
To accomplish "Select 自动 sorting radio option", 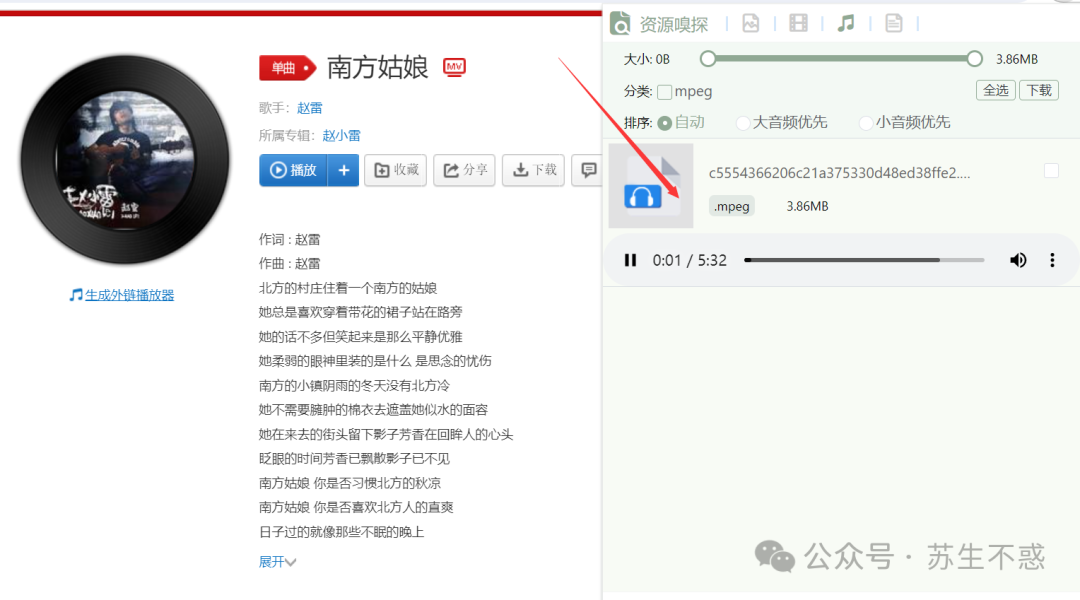I will (665, 123).
